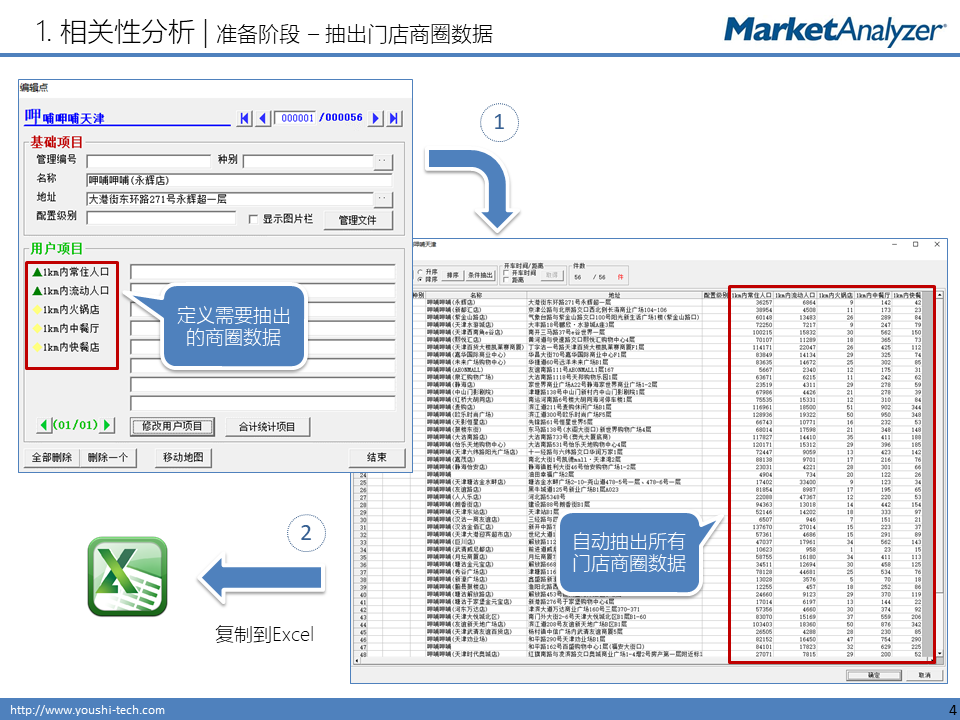Select the 降序 radio button
The width and height of the screenshot is (960, 720).
click(420, 279)
